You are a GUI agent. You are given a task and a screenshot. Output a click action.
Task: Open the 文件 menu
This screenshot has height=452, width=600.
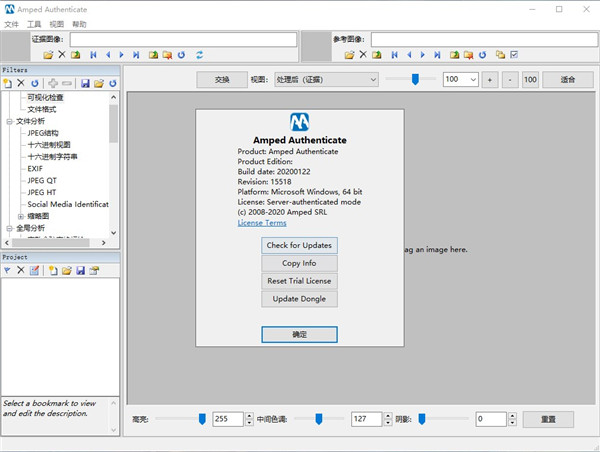tap(11, 24)
